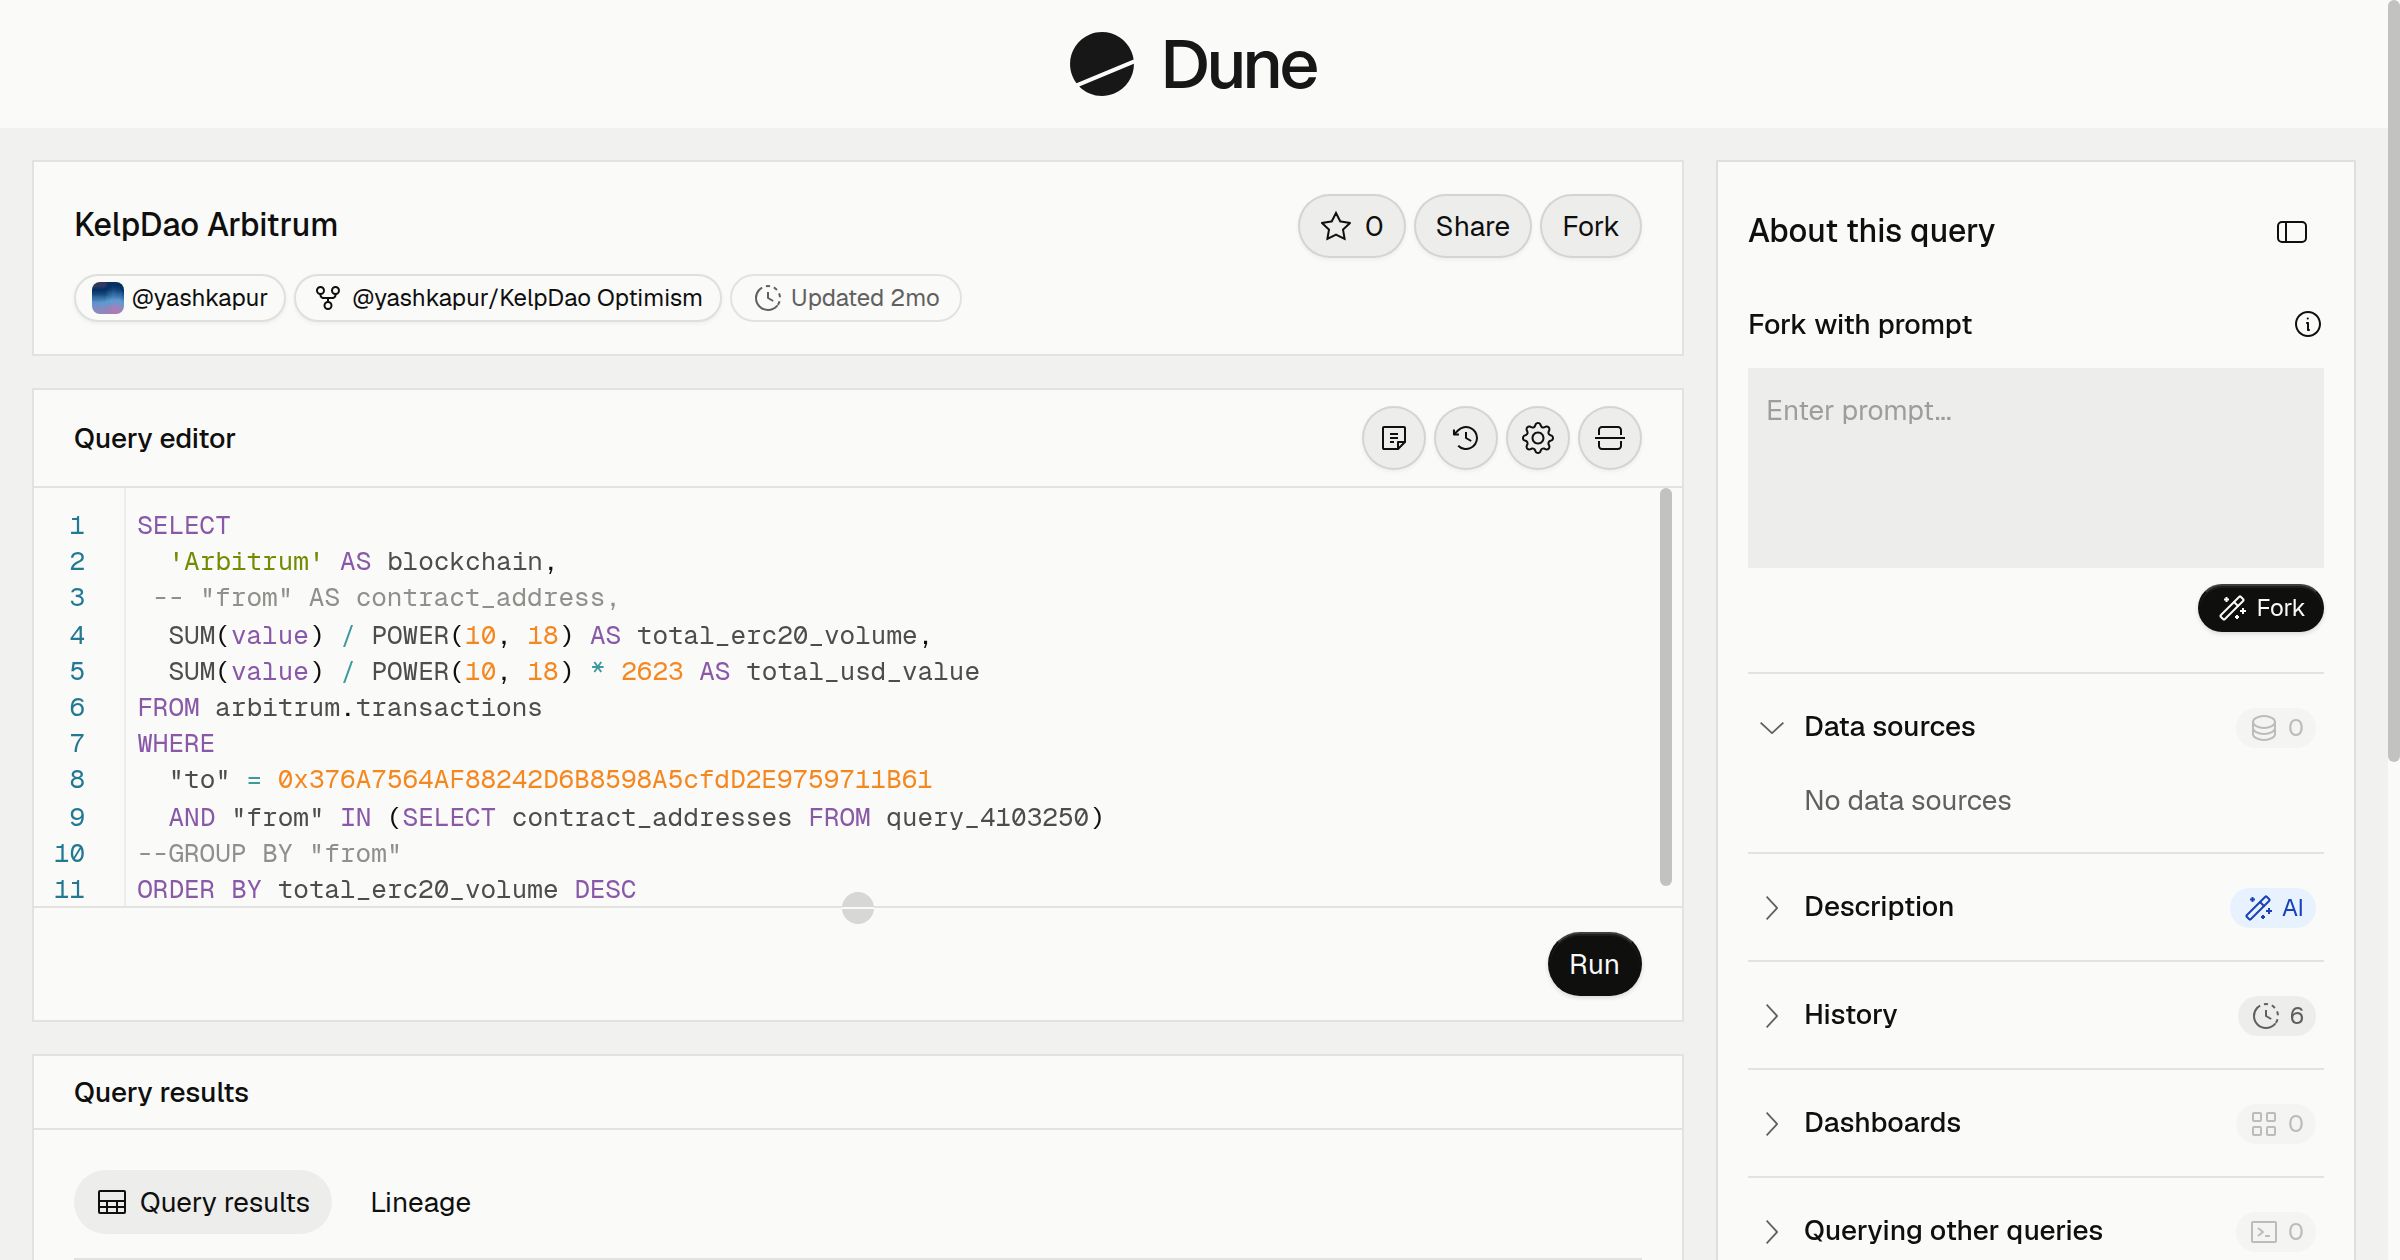Fork the query using top Fork button
This screenshot has height=1260, width=2400.
click(x=1590, y=226)
